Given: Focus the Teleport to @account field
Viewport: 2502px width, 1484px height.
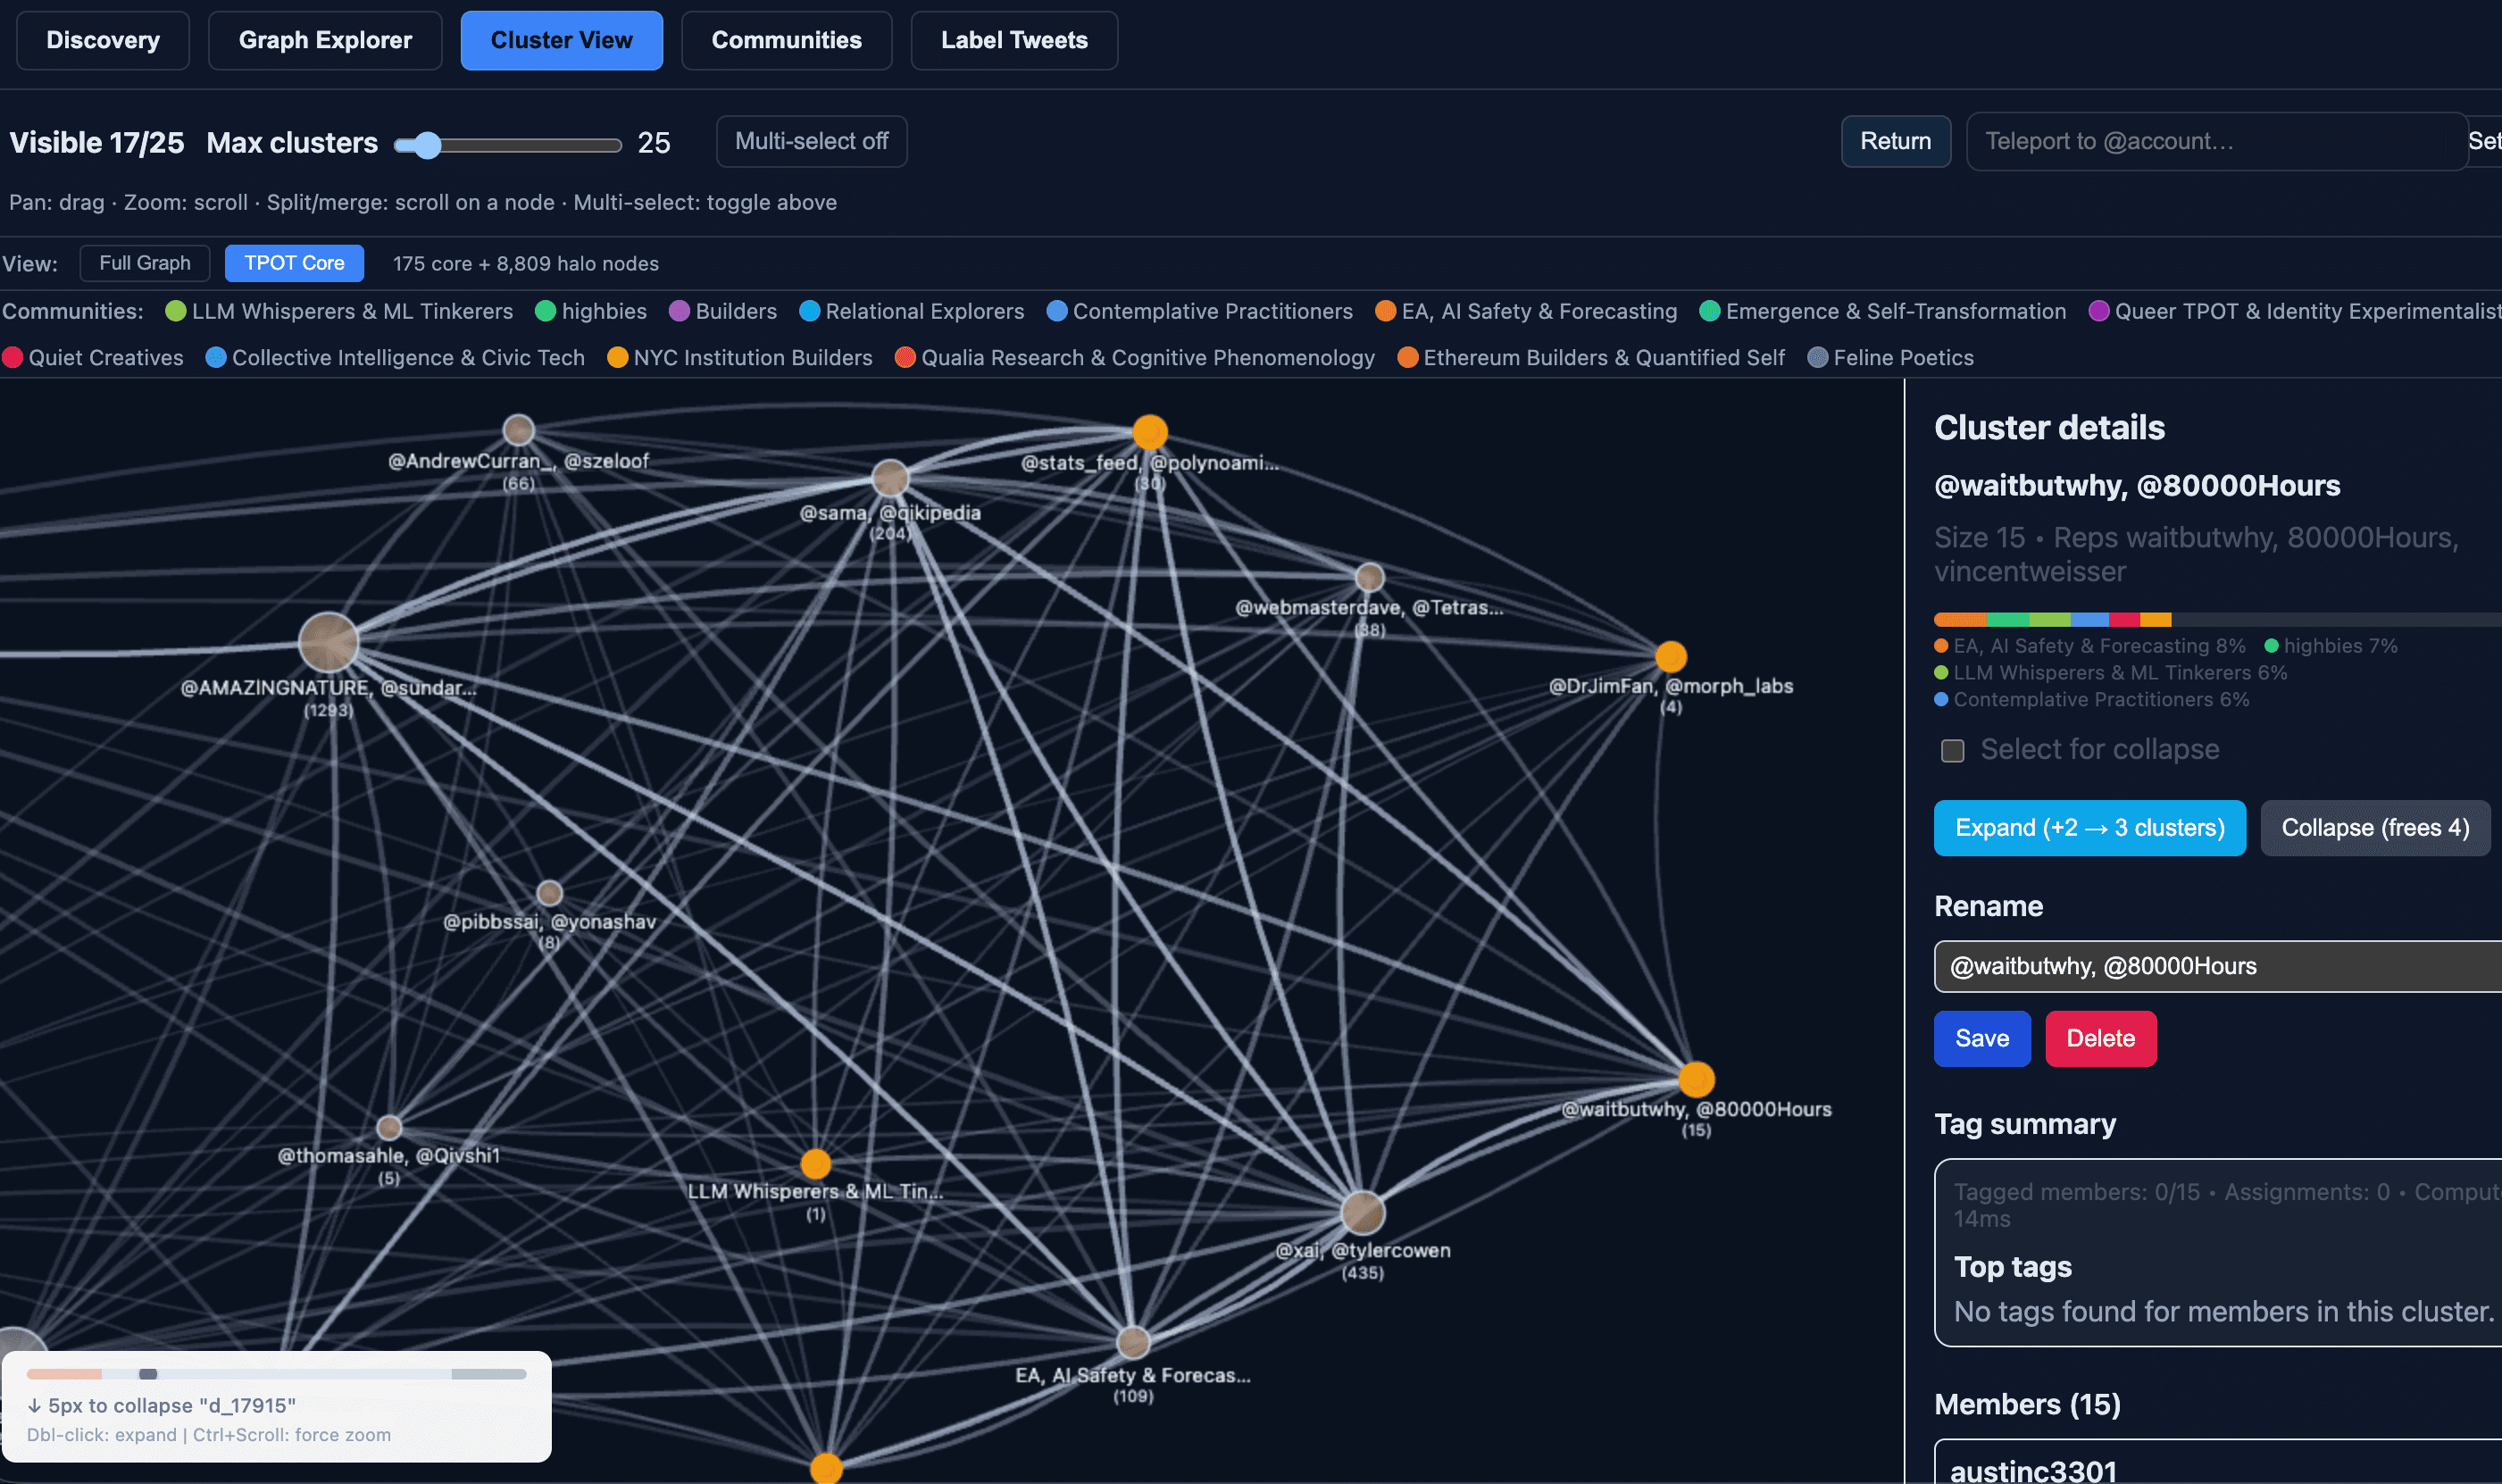Looking at the screenshot, I should pyautogui.click(x=2216, y=141).
